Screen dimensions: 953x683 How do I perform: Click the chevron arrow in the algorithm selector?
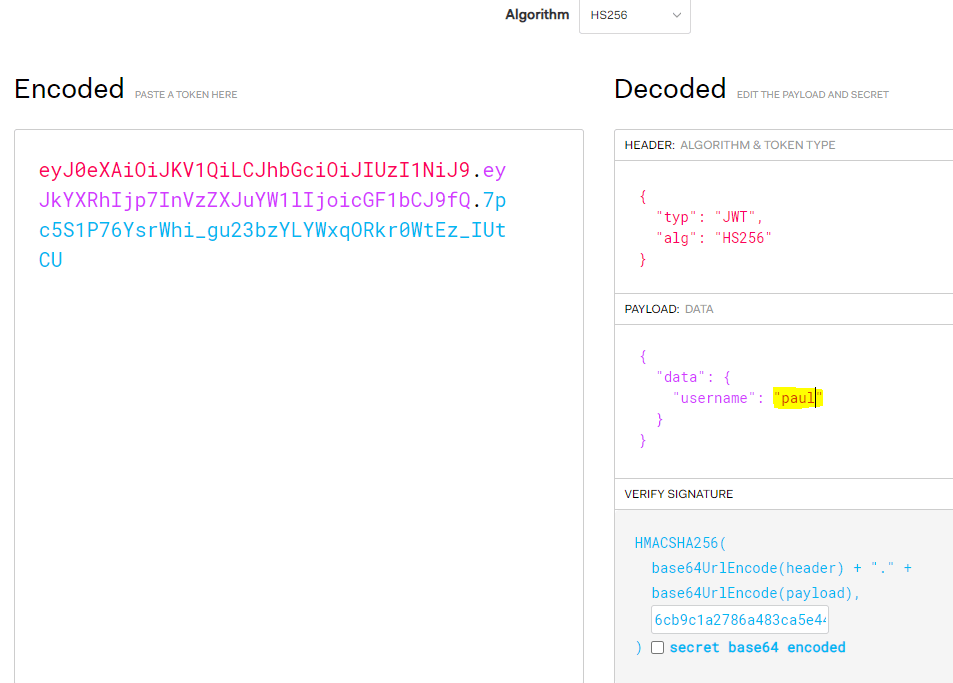click(677, 16)
